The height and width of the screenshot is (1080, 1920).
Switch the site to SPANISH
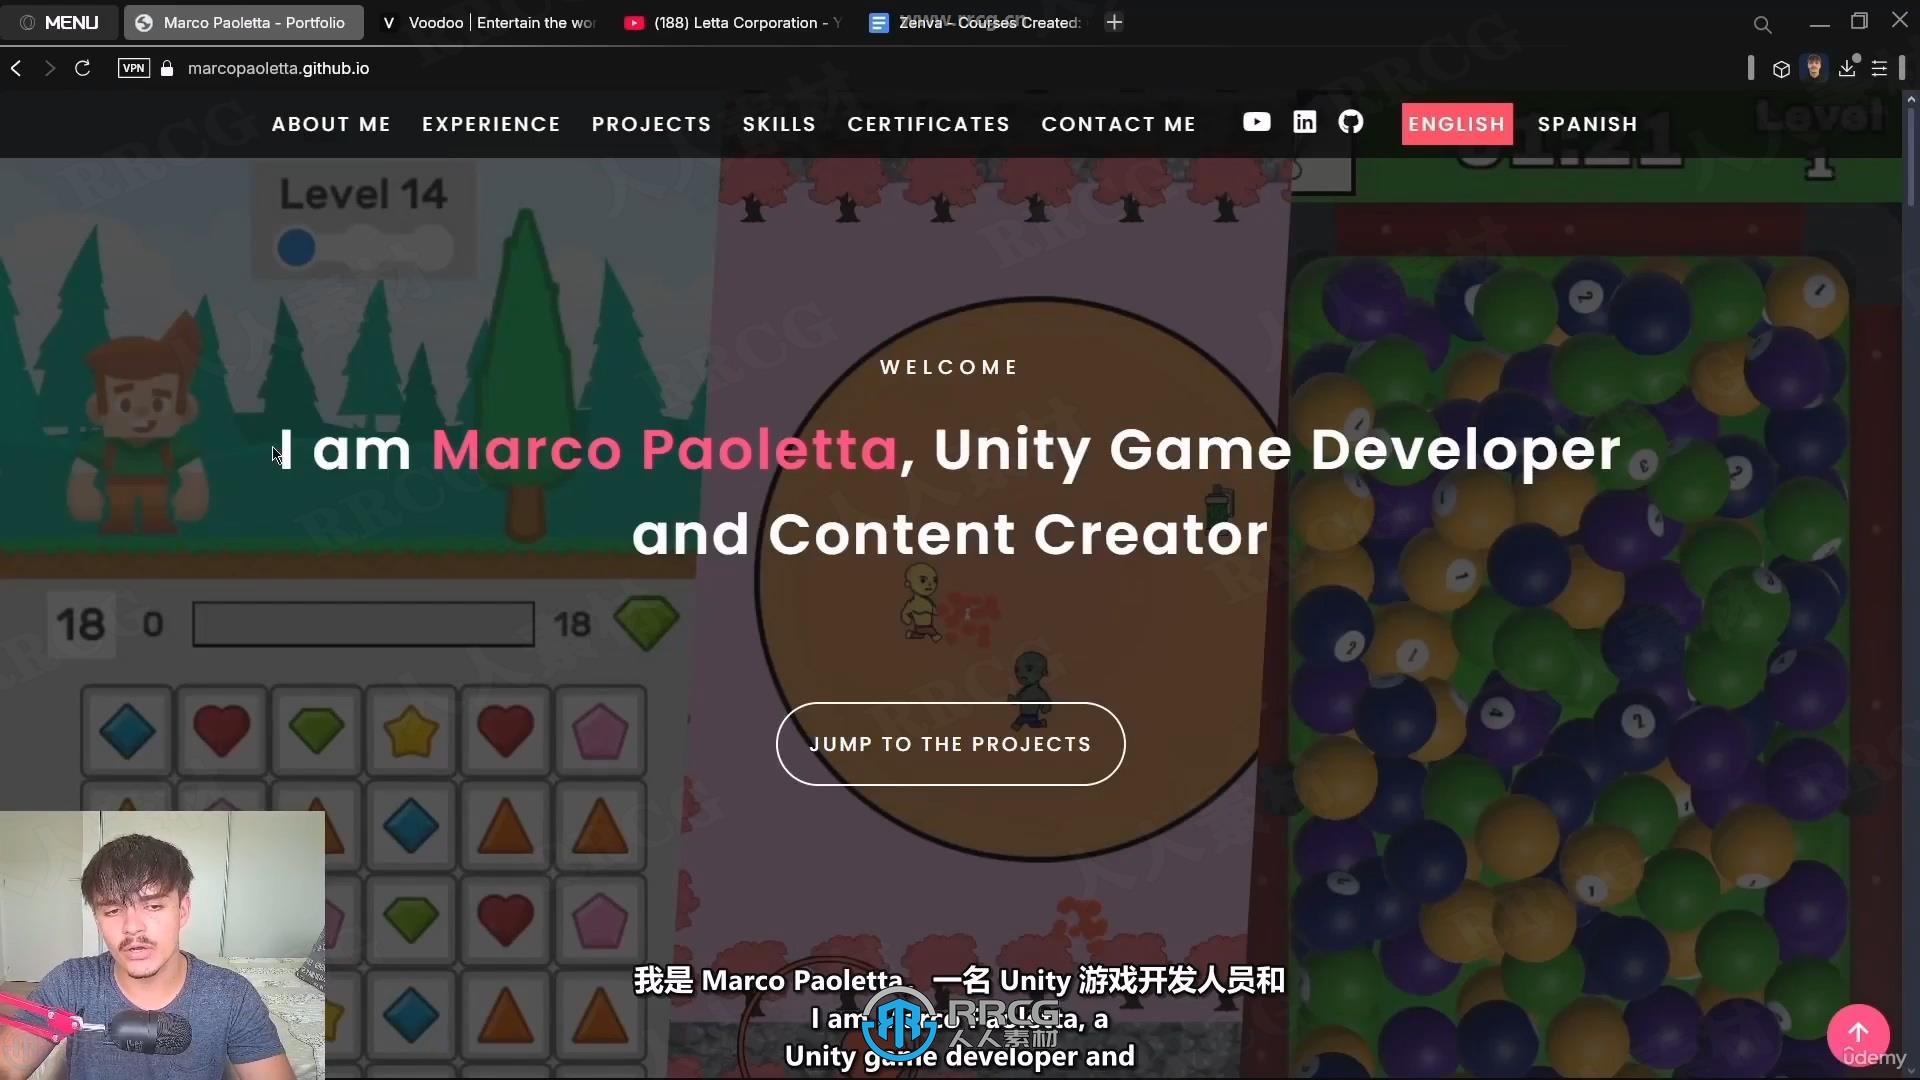pos(1588,124)
